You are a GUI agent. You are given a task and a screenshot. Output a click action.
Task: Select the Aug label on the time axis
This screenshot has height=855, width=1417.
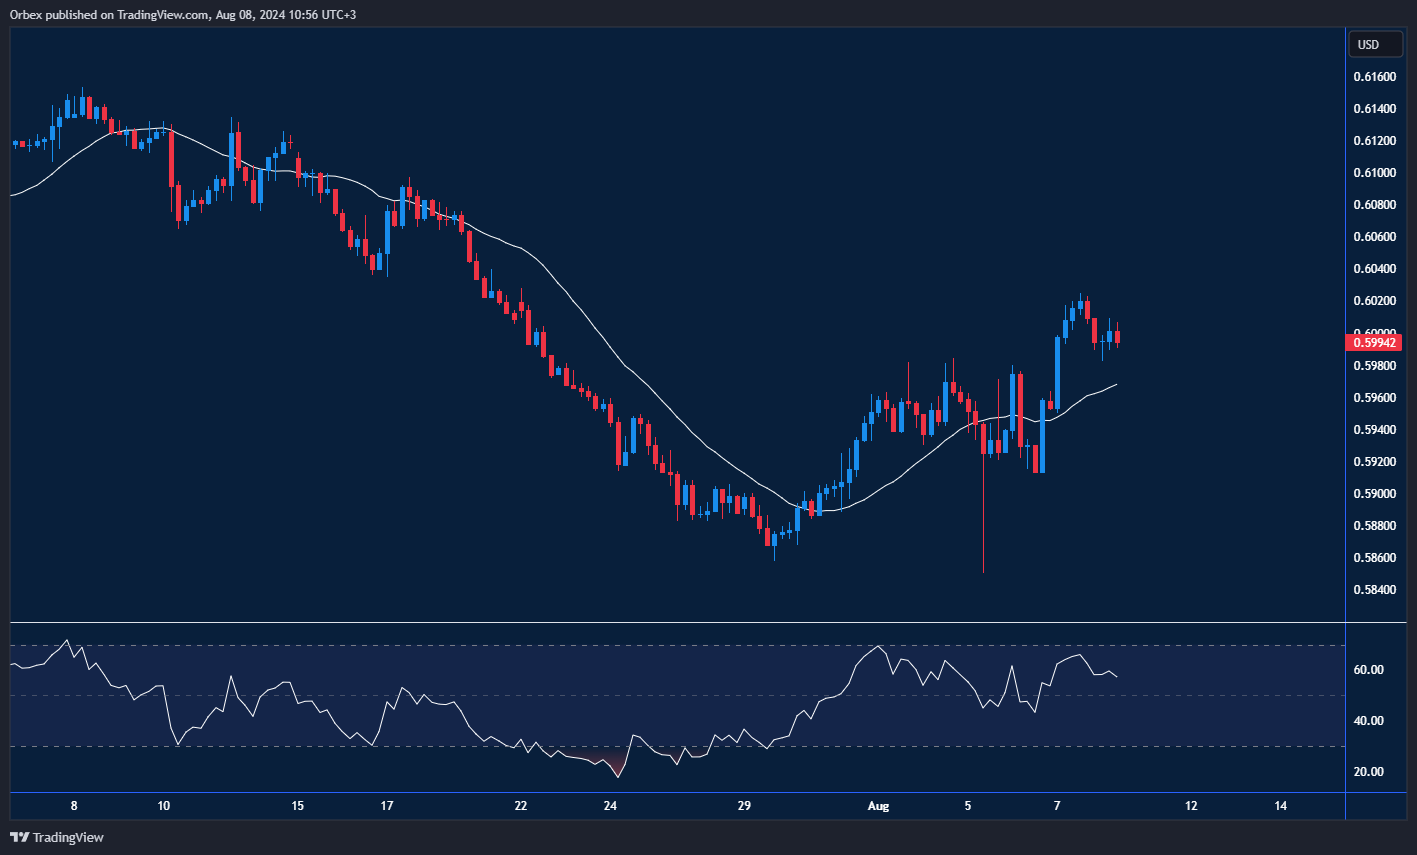point(878,806)
